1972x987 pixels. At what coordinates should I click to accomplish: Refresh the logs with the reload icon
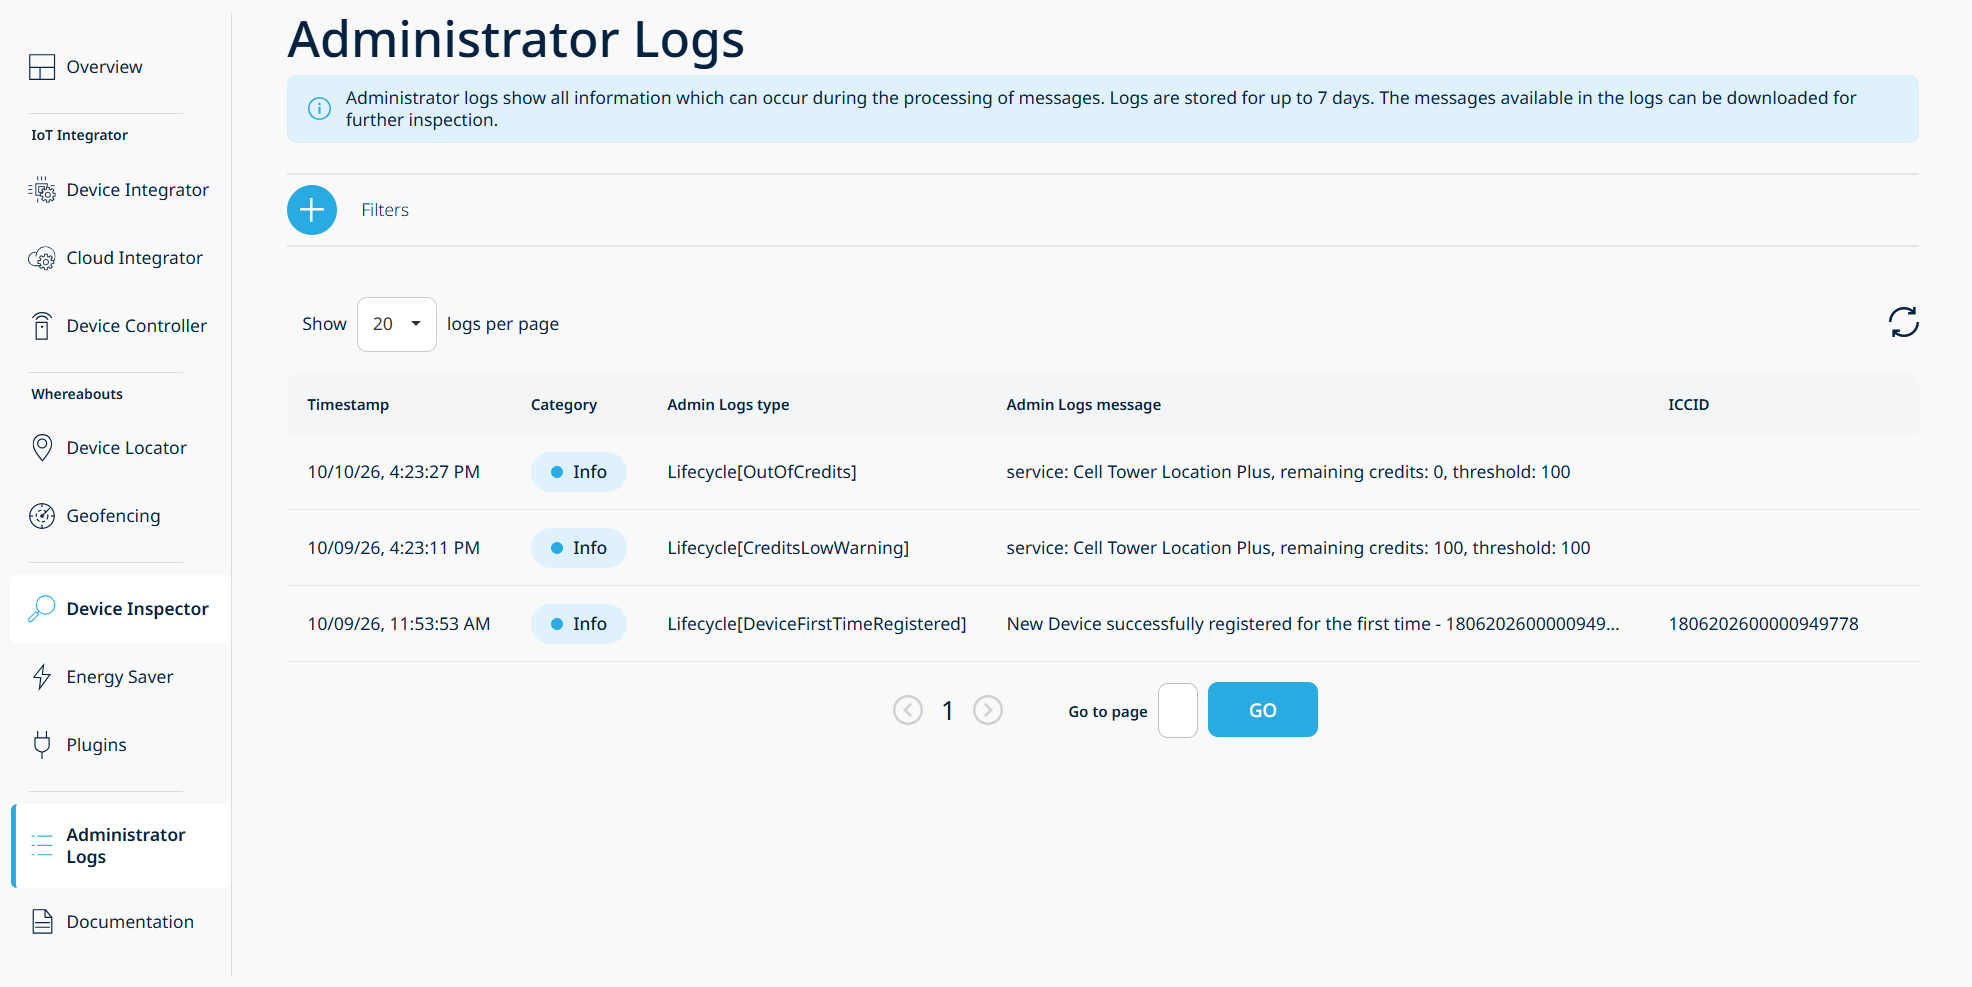(1904, 322)
